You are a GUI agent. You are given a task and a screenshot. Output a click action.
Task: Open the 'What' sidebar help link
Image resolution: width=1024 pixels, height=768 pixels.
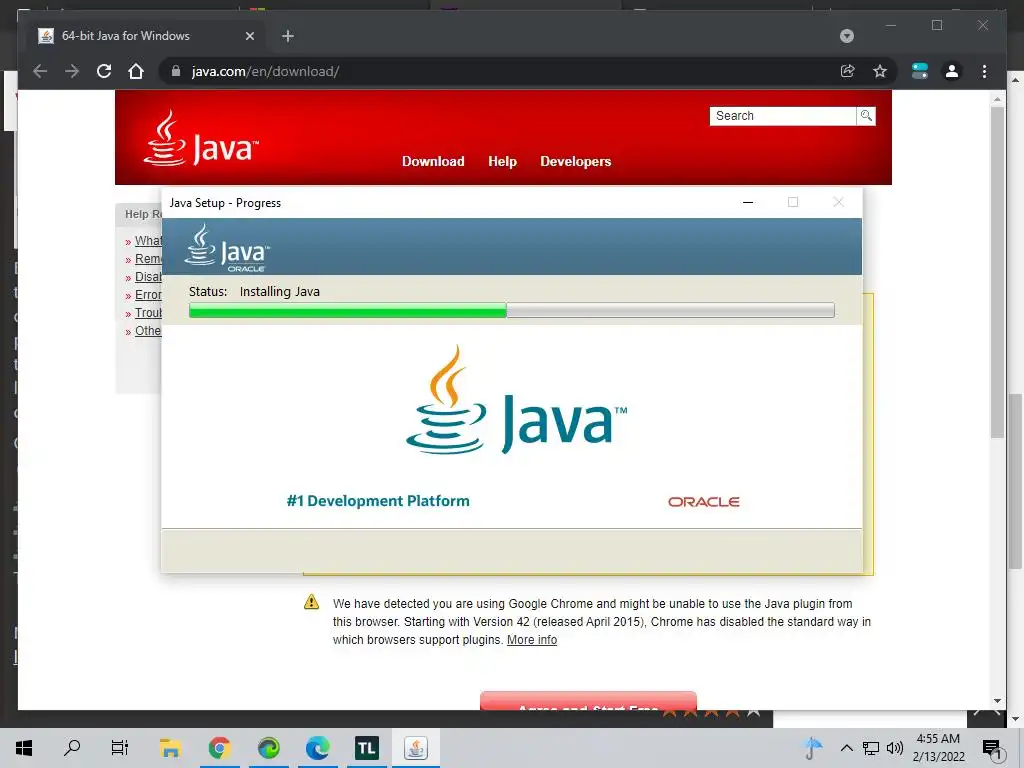[x=148, y=241]
